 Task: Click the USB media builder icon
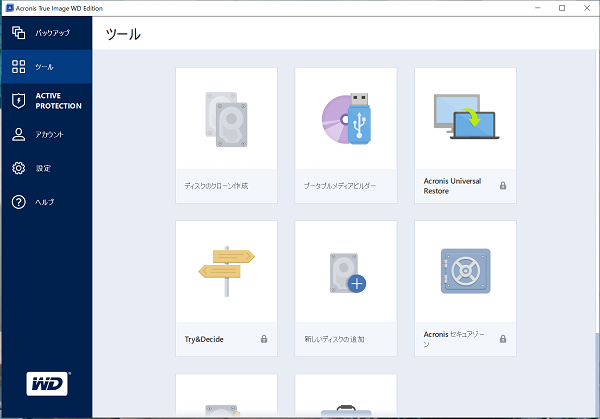pos(346,118)
